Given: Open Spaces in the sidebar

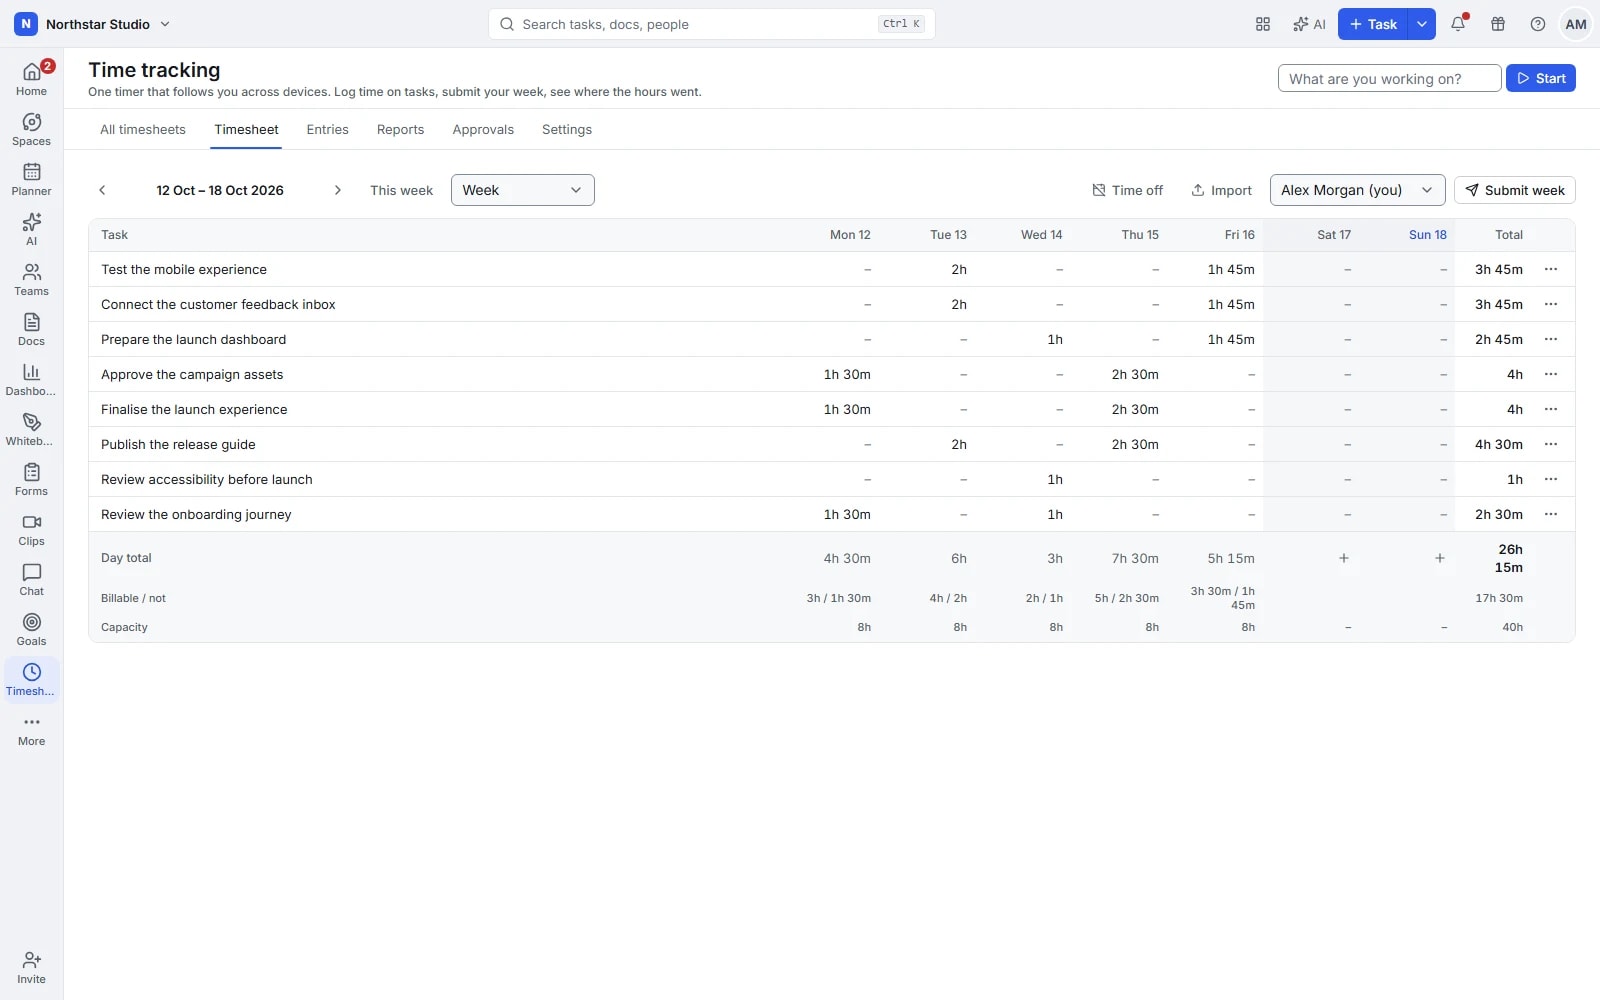Looking at the screenshot, I should click(x=31, y=129).
